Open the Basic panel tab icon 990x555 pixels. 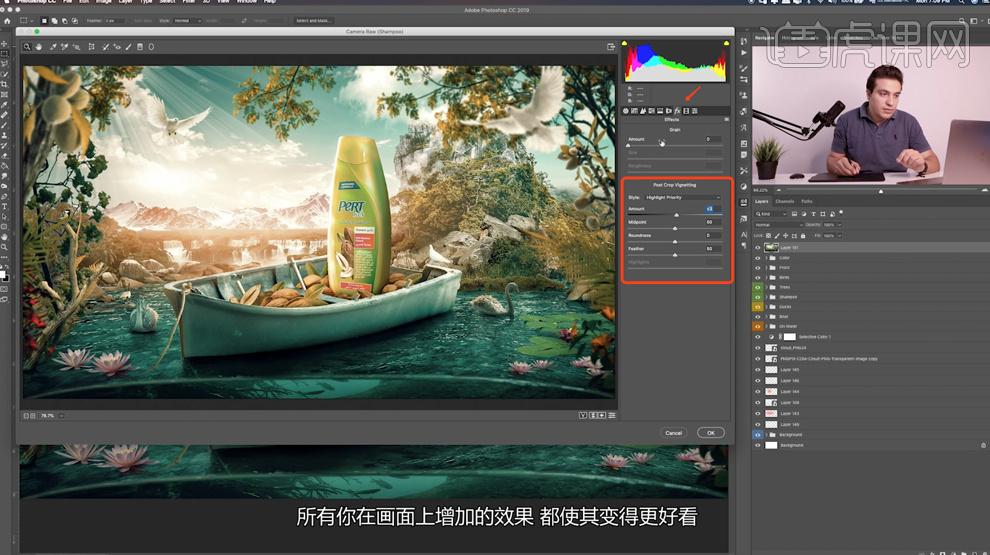(626, 111)
